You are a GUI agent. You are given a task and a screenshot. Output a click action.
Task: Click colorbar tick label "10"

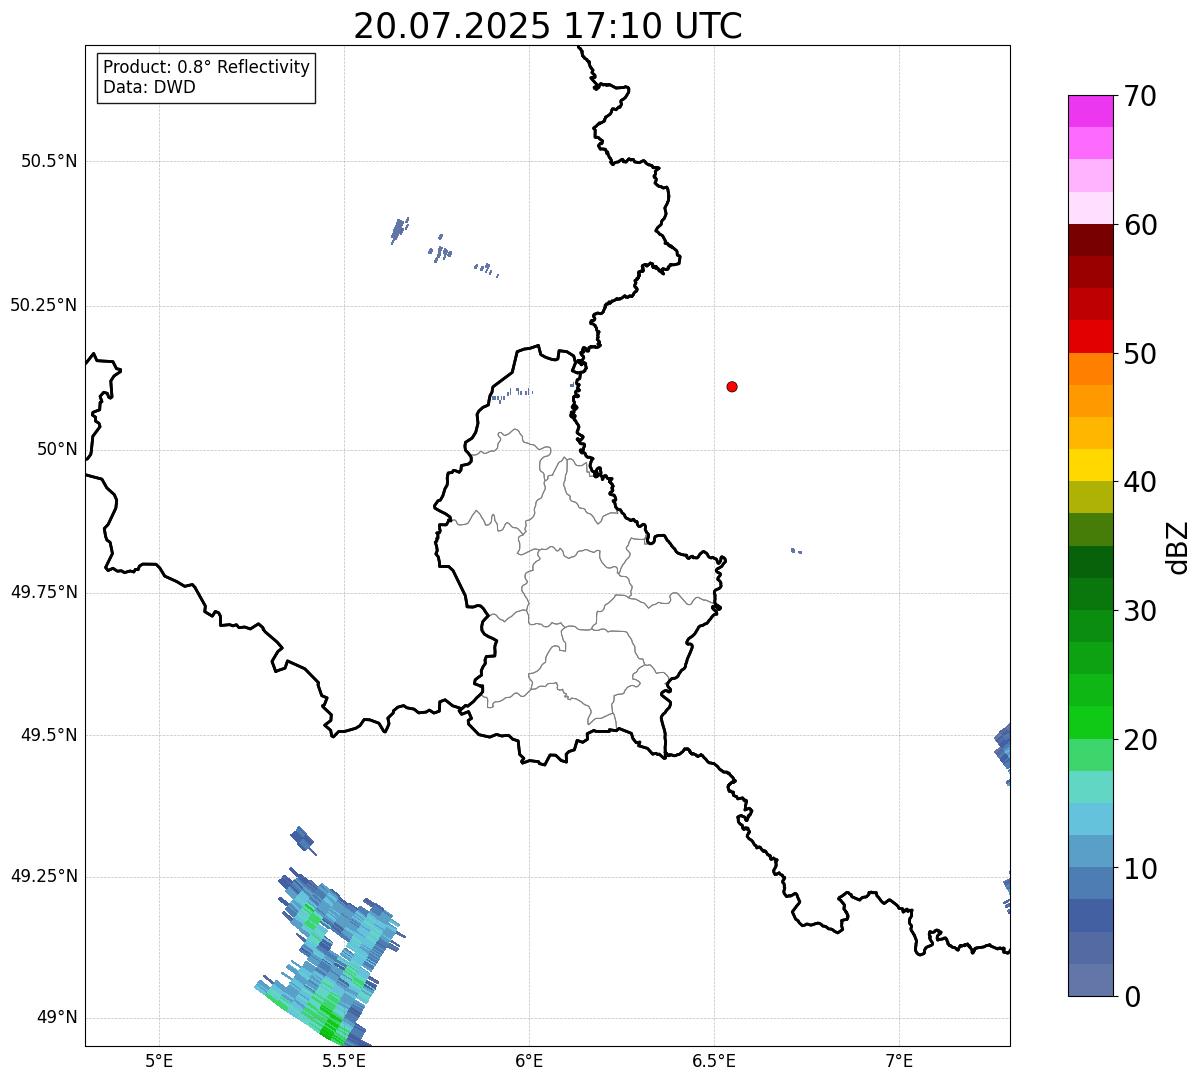[1140, 869]
